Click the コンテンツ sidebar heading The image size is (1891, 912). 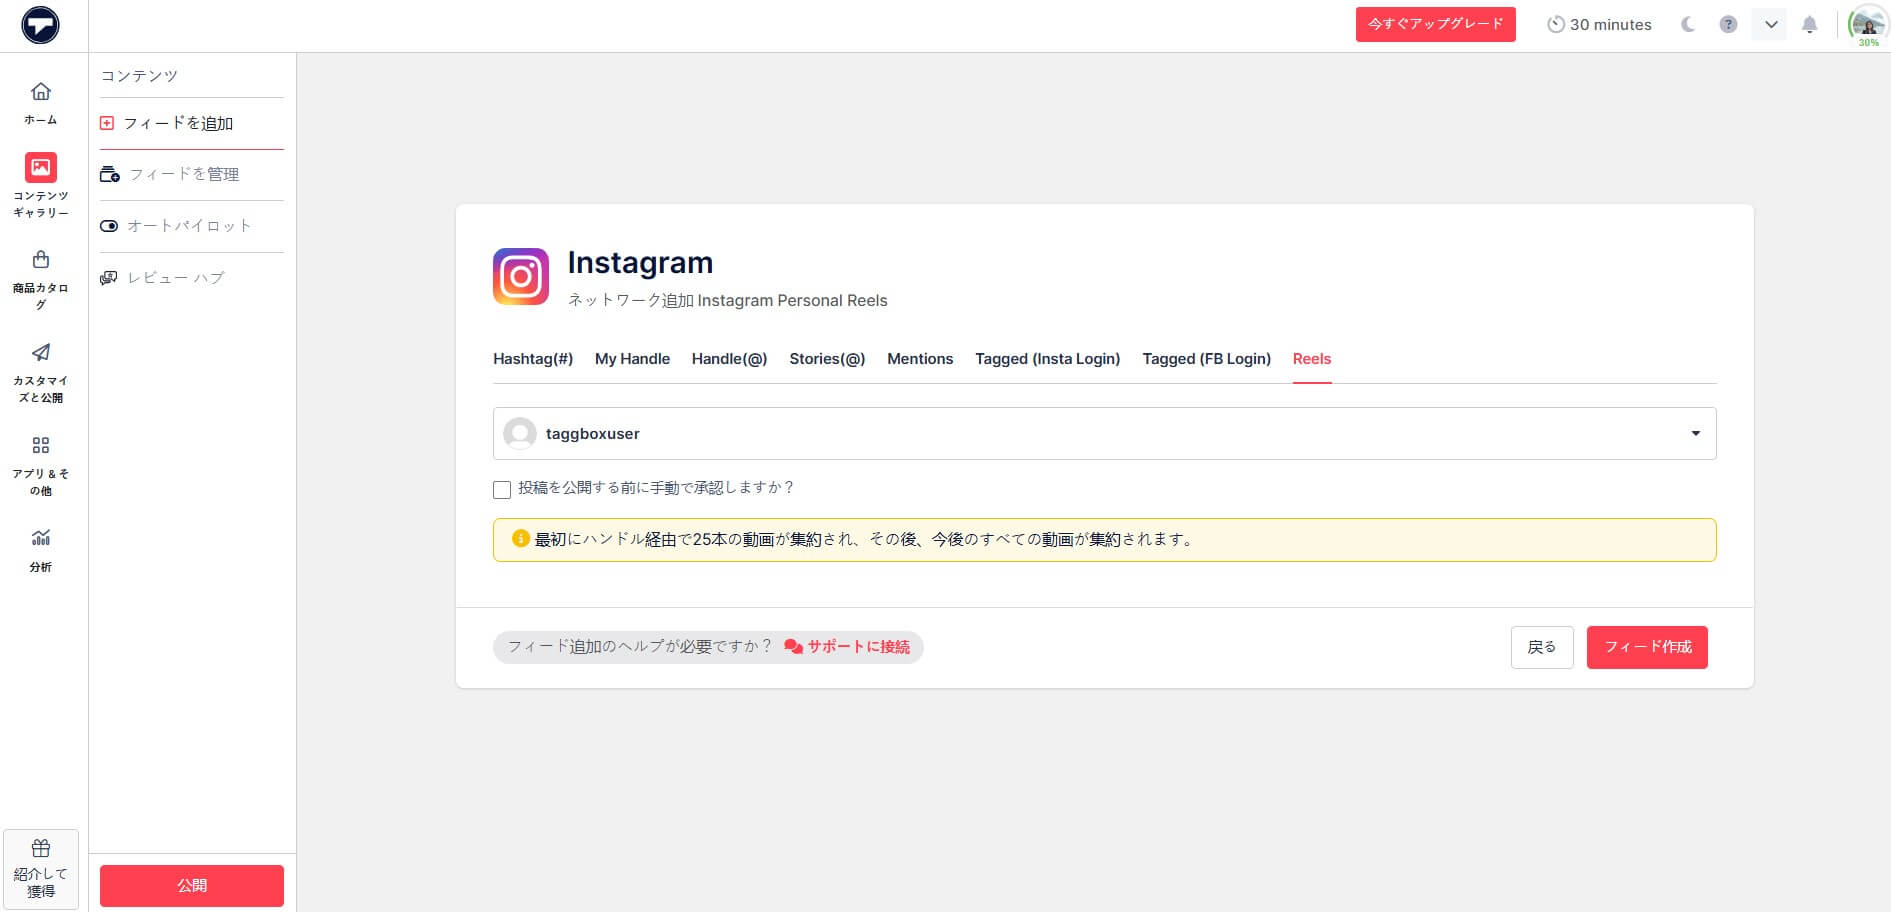(139, 76)
